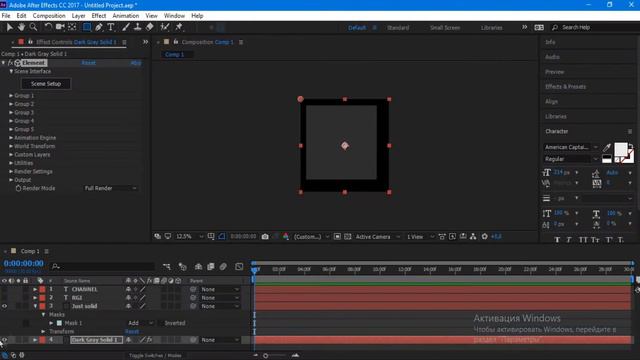Toggle visibility of Just solid layer
Image resolution: width=640 pixels, height=360 pixels.
[4, 306]
